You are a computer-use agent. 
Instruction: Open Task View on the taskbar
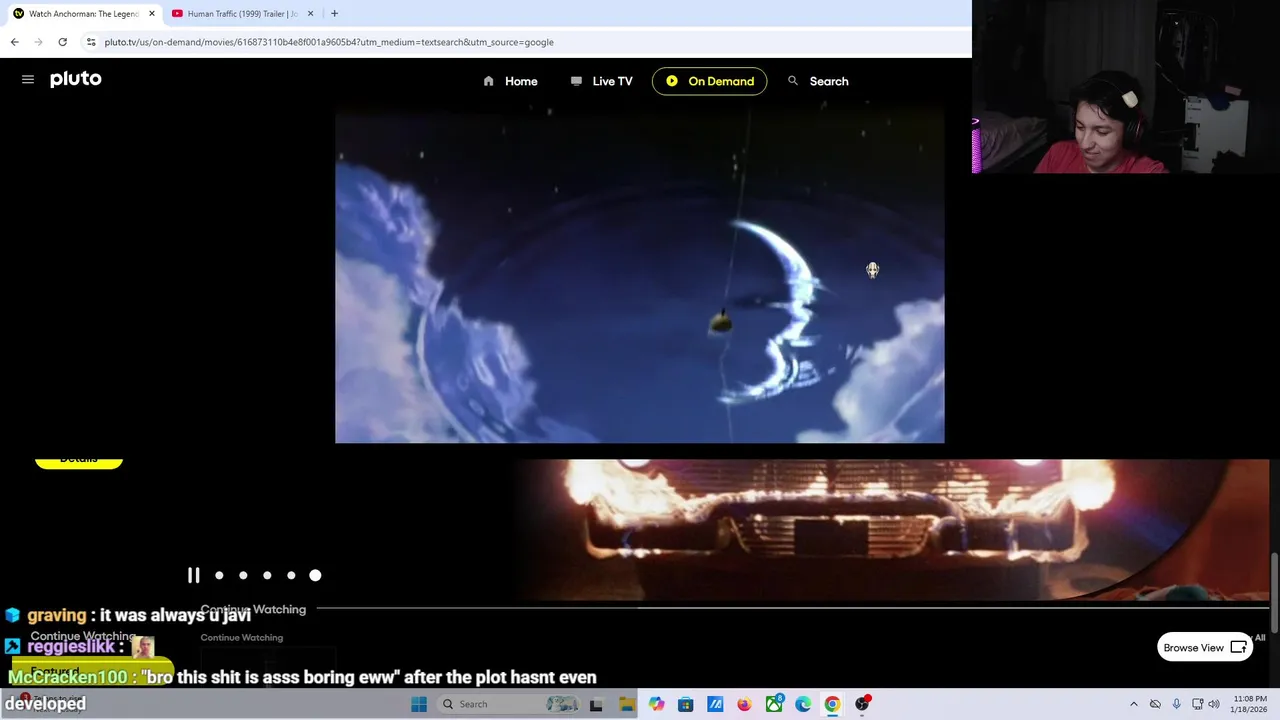(x=596, y=704)
